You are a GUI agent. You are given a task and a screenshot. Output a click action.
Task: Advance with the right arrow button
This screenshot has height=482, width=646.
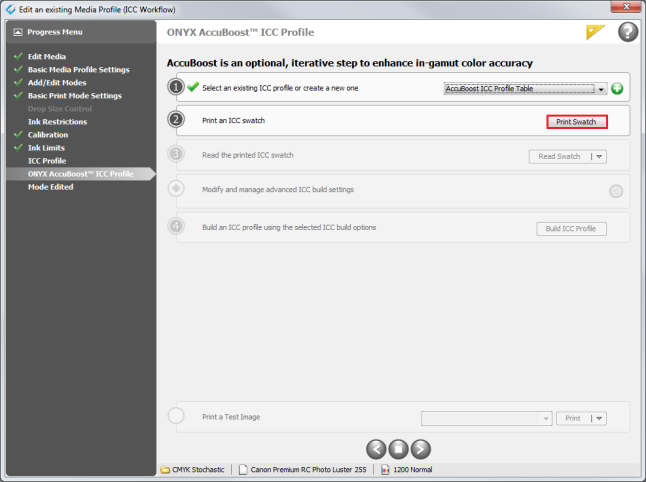point(421,449)
